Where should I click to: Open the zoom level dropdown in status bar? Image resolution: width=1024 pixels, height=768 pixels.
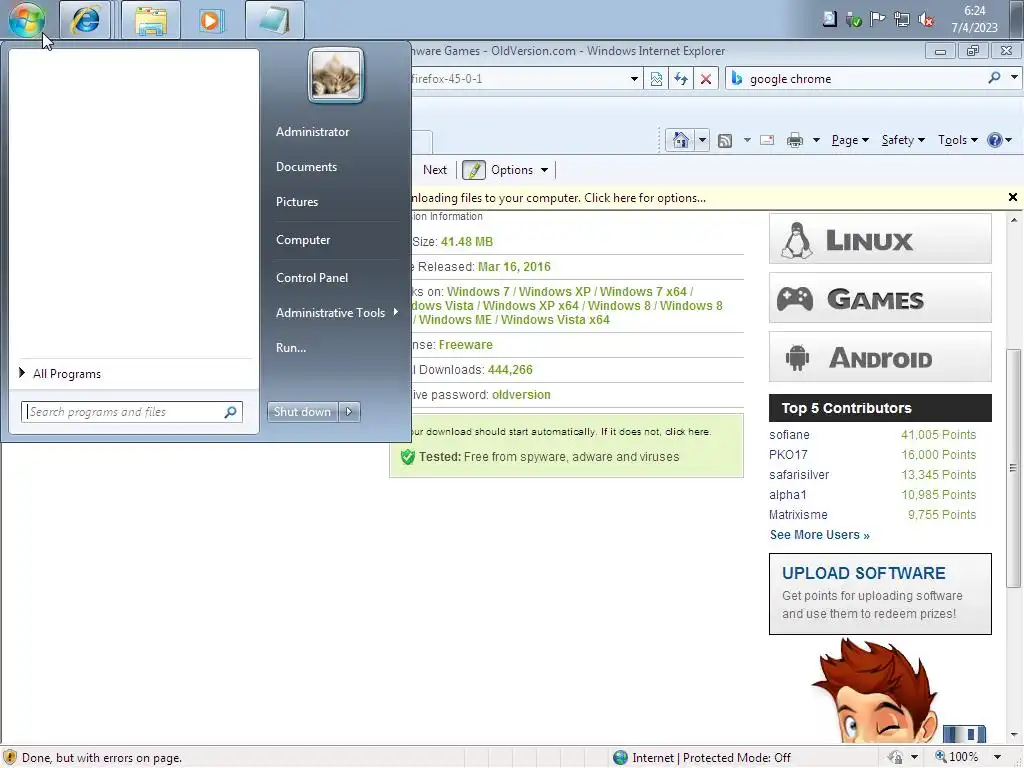(997, 757)
